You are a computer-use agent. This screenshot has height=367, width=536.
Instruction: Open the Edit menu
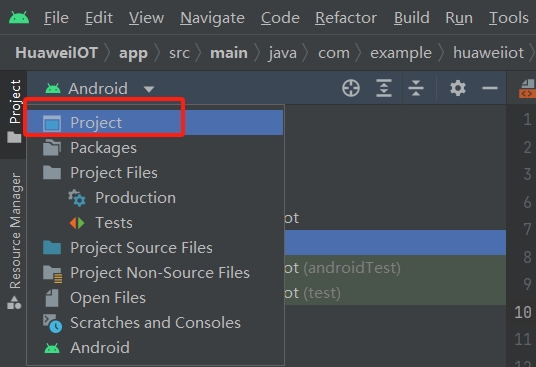point(99,18)
